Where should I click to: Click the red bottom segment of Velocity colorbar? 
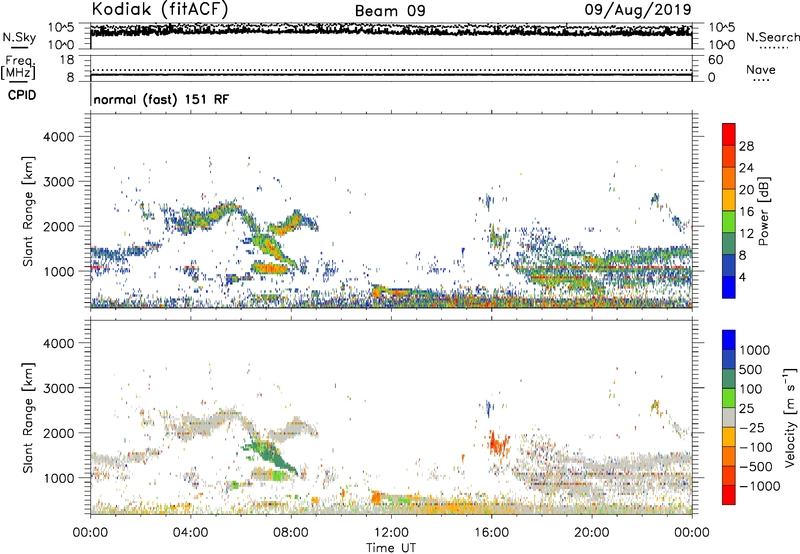click(x=729, y=495)
